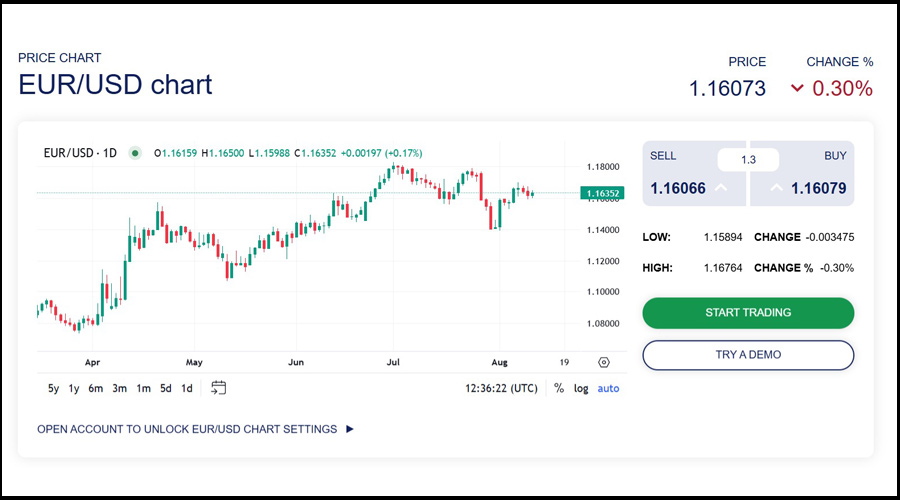Select the 6m time range
The height and width of the screenshot is (500, 900).
(95, 388)
